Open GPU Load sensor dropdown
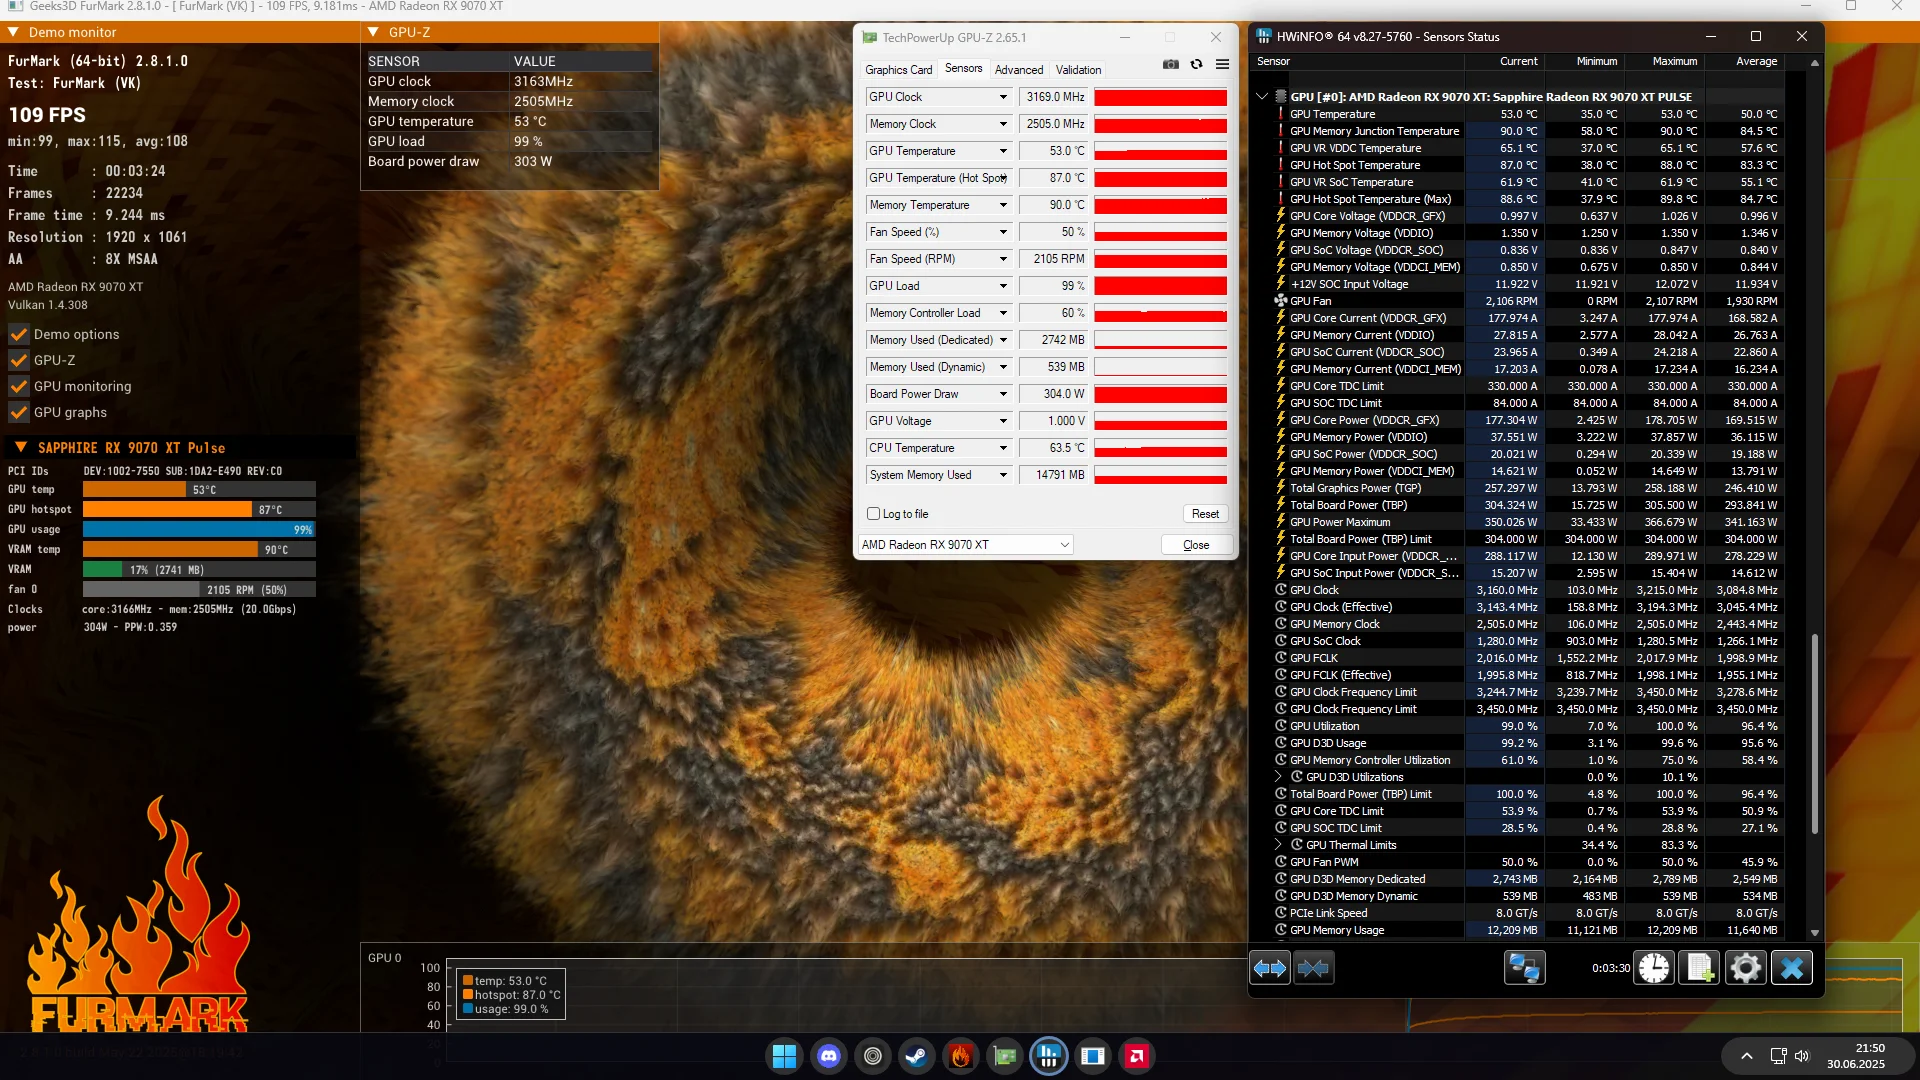The height and width of the screenshot is (1080, 1920). tap(1003, 286)
